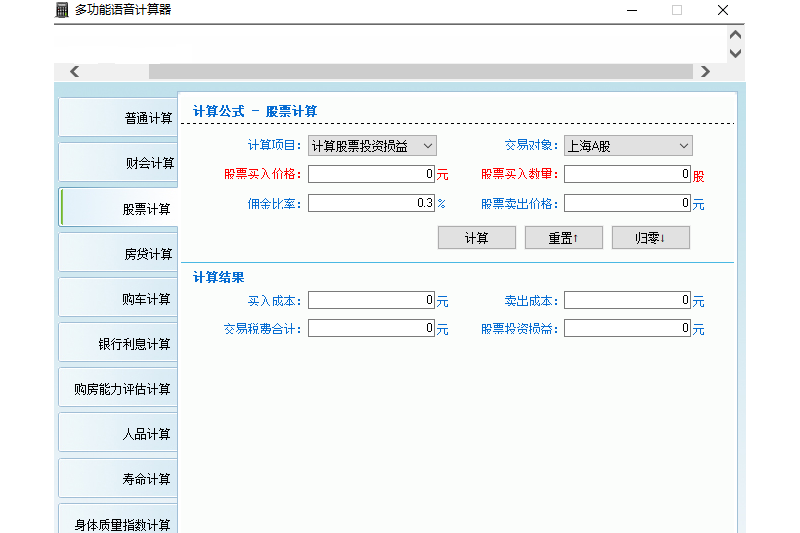Click the up arrow of the display scrollbar
The image size is (800, 533).
pos(735,35)
